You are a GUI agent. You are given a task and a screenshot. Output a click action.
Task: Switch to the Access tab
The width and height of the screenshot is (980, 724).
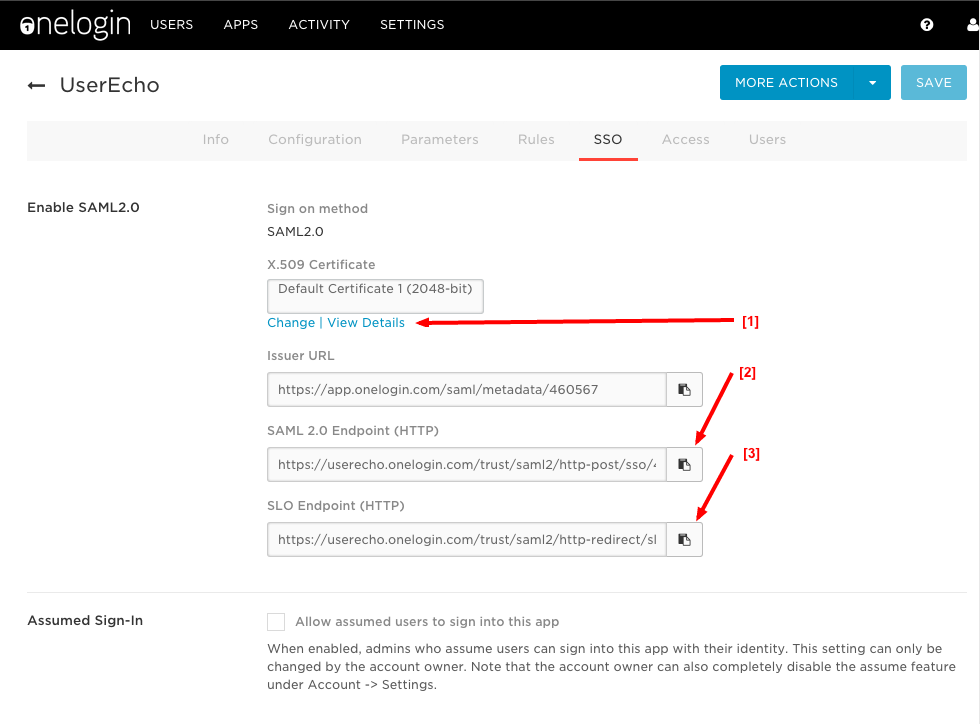coord(686,139)
